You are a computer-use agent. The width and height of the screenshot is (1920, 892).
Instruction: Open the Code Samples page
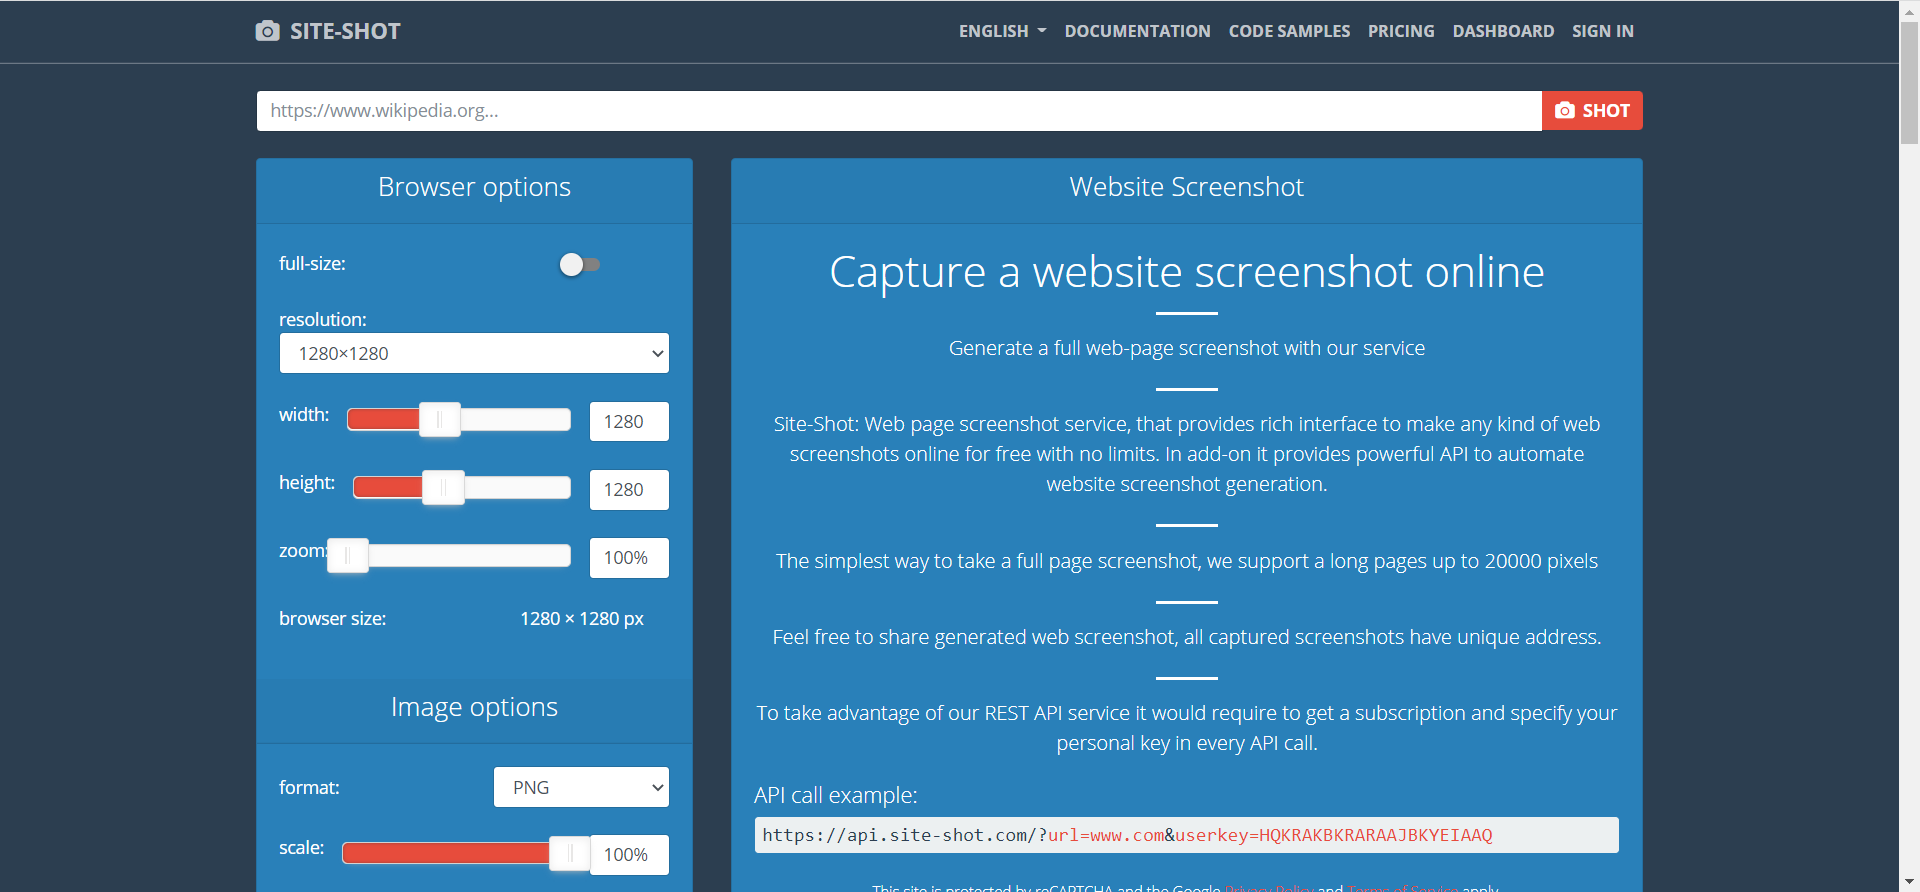click(x=1289, y=31)
